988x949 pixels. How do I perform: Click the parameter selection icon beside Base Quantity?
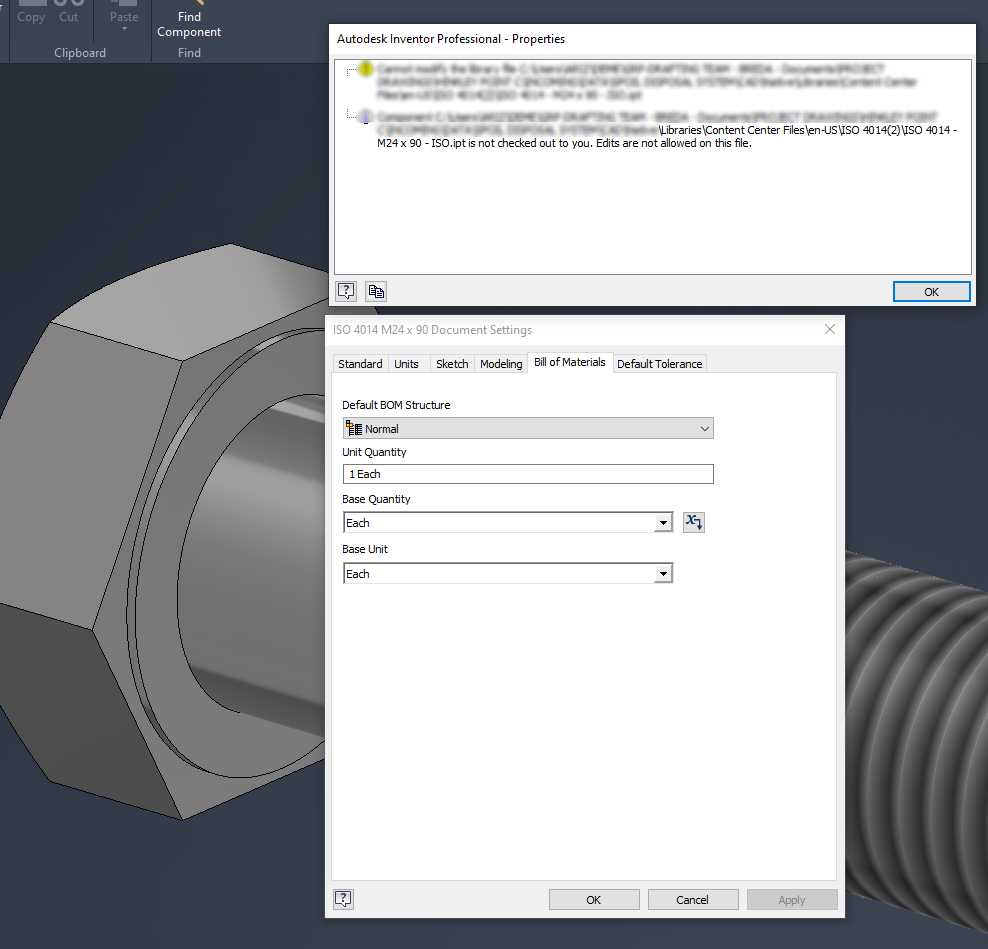click(693, 521)
